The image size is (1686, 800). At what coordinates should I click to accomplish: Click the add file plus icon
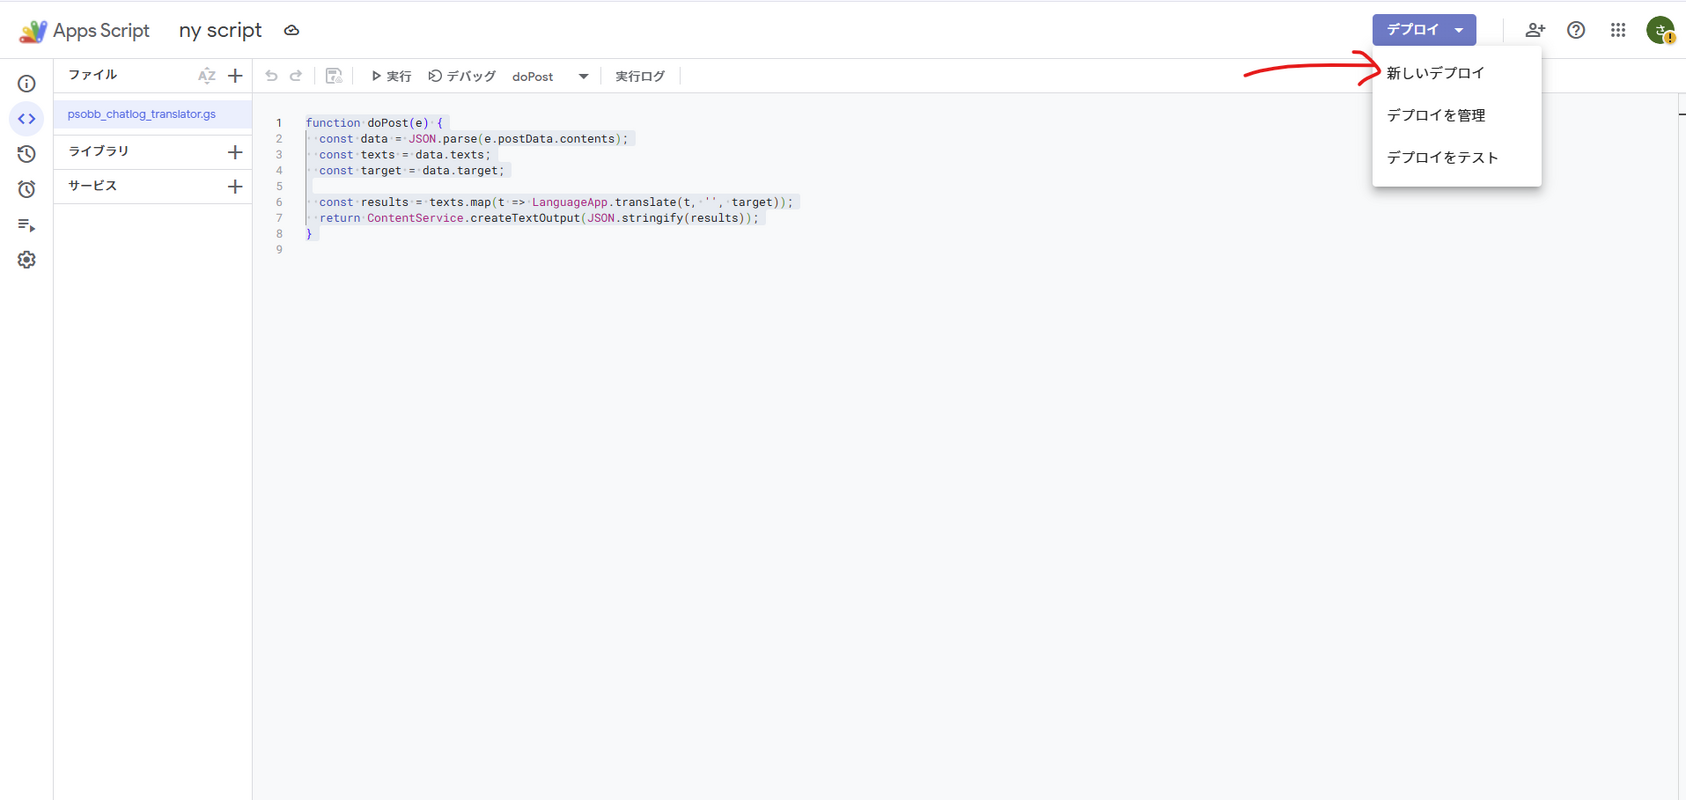[x=235, y=76]
